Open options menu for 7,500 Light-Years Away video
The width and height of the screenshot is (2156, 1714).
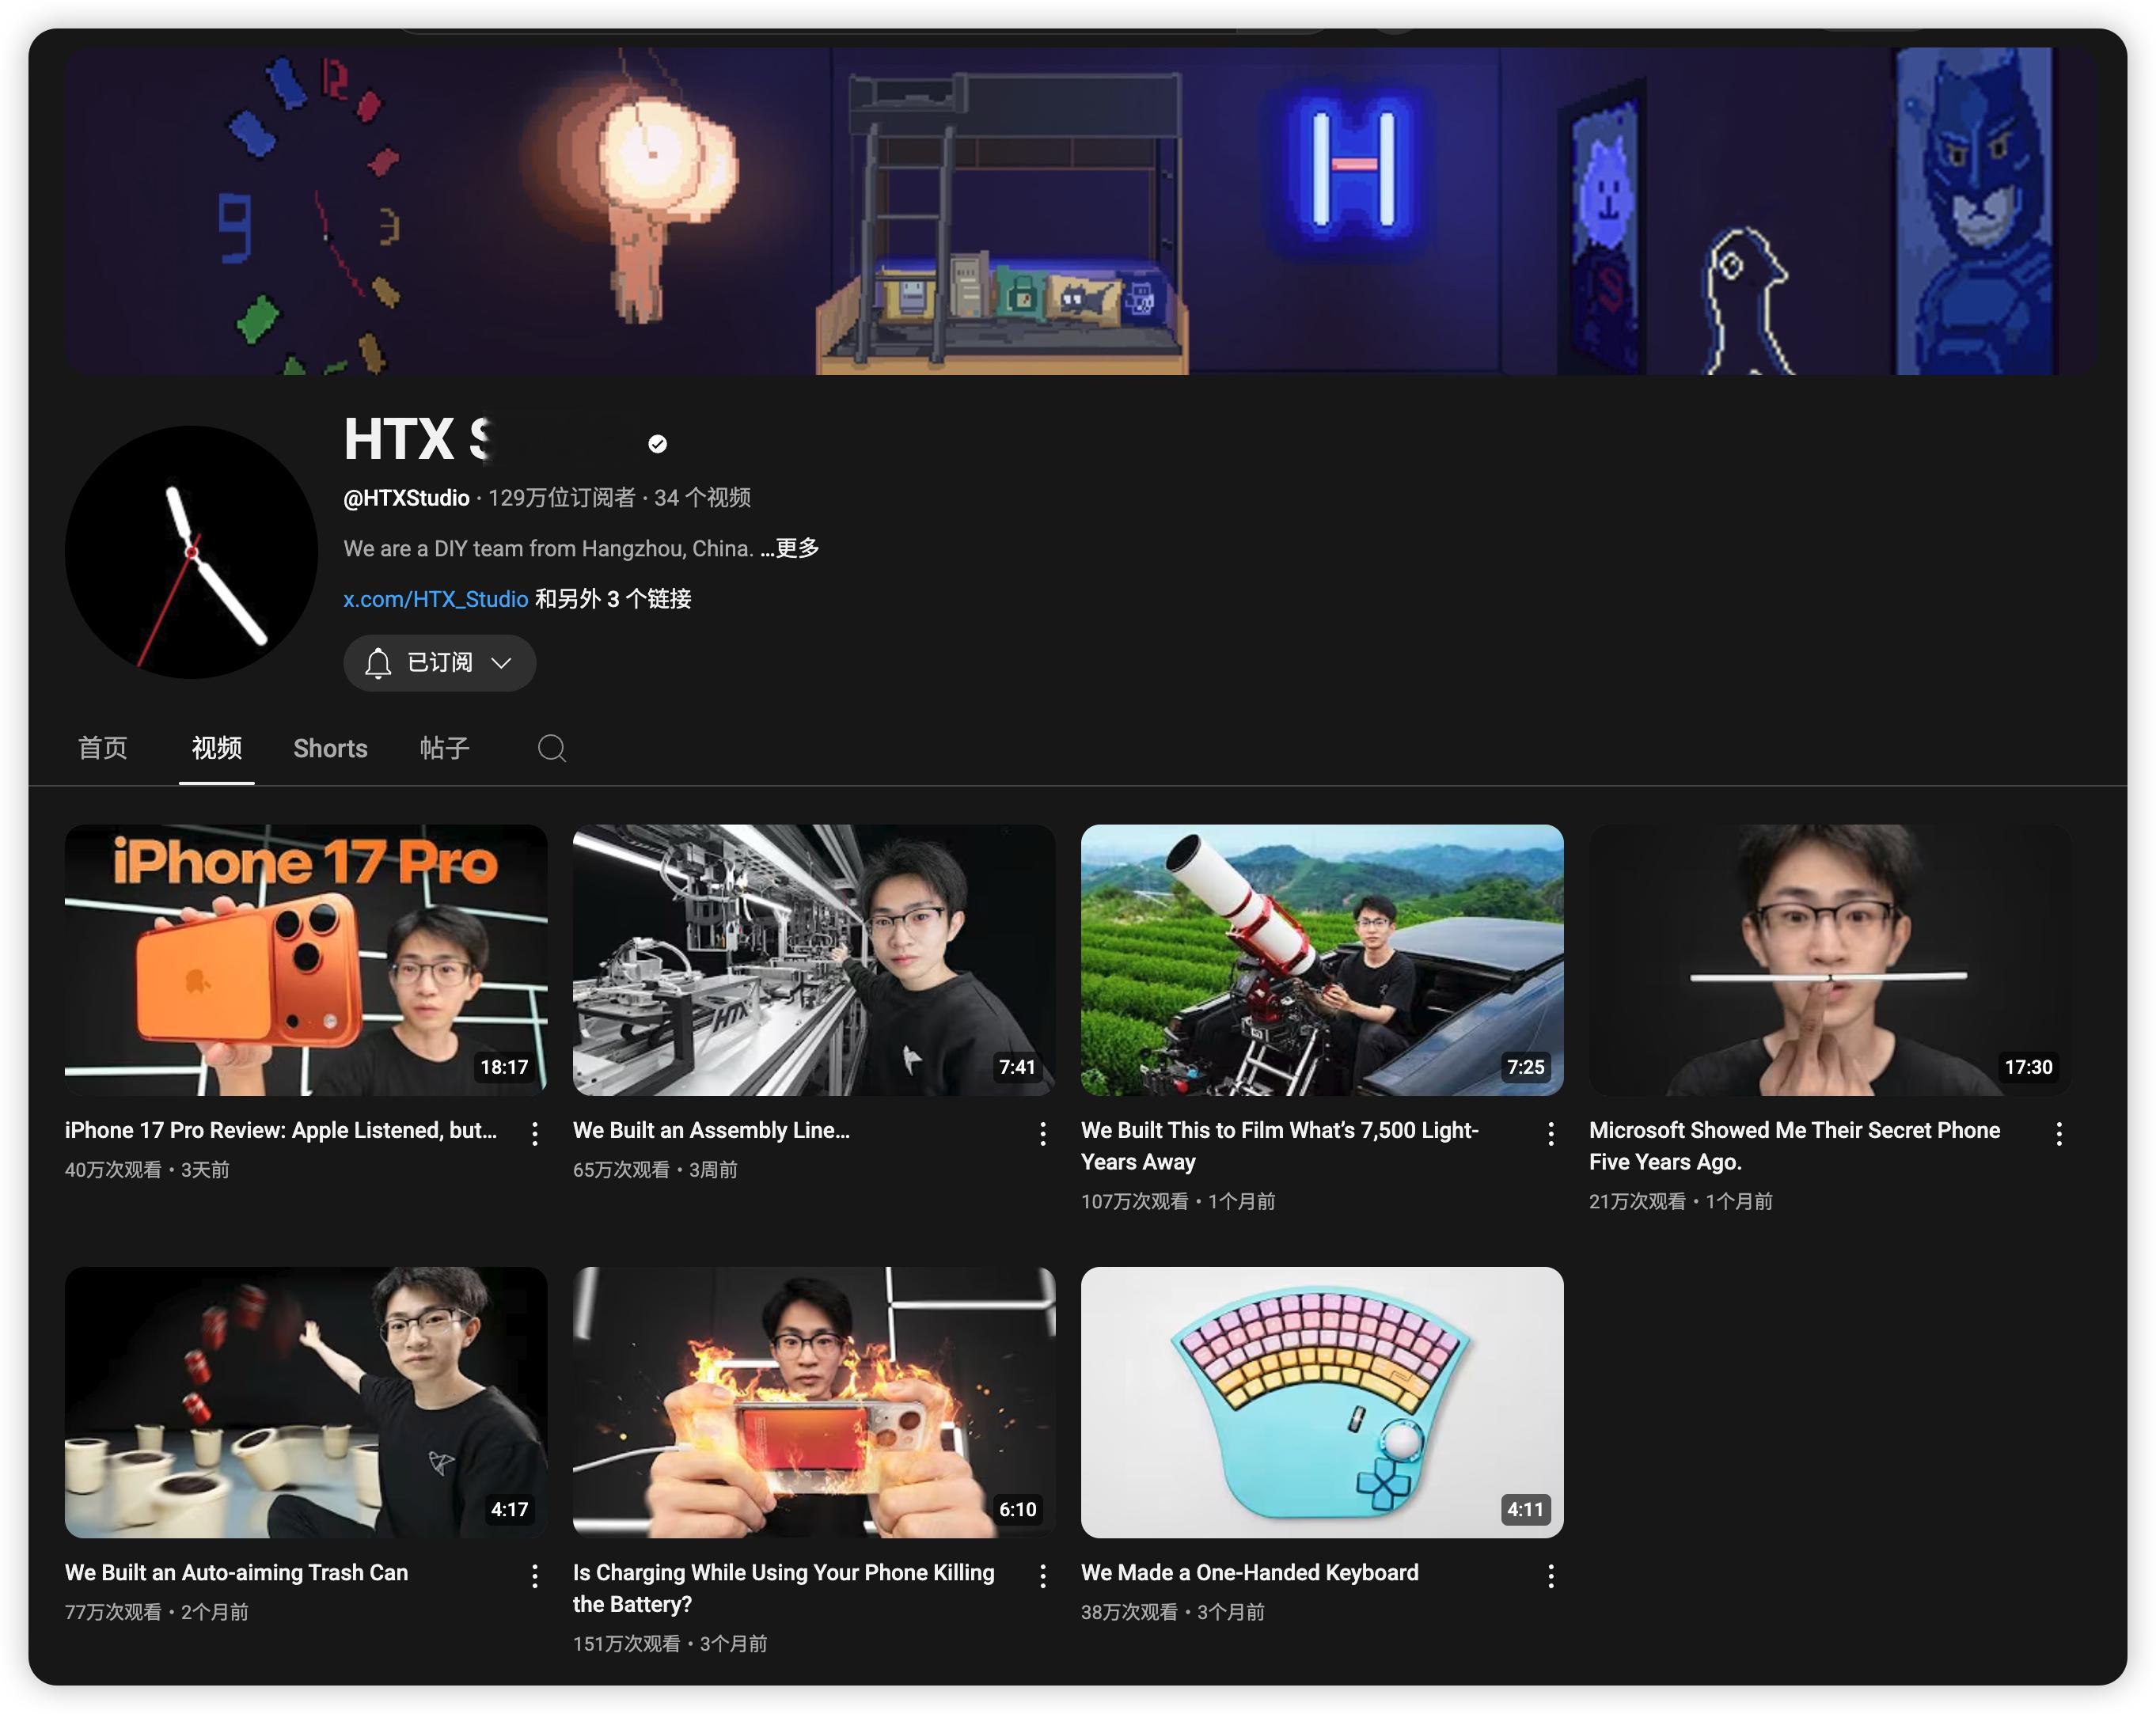click(x=1551, y=1133)
